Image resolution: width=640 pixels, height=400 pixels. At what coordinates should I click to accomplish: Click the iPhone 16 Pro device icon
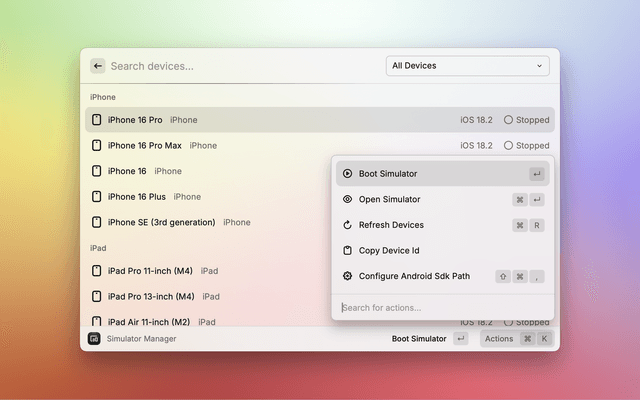pos(97,120)
